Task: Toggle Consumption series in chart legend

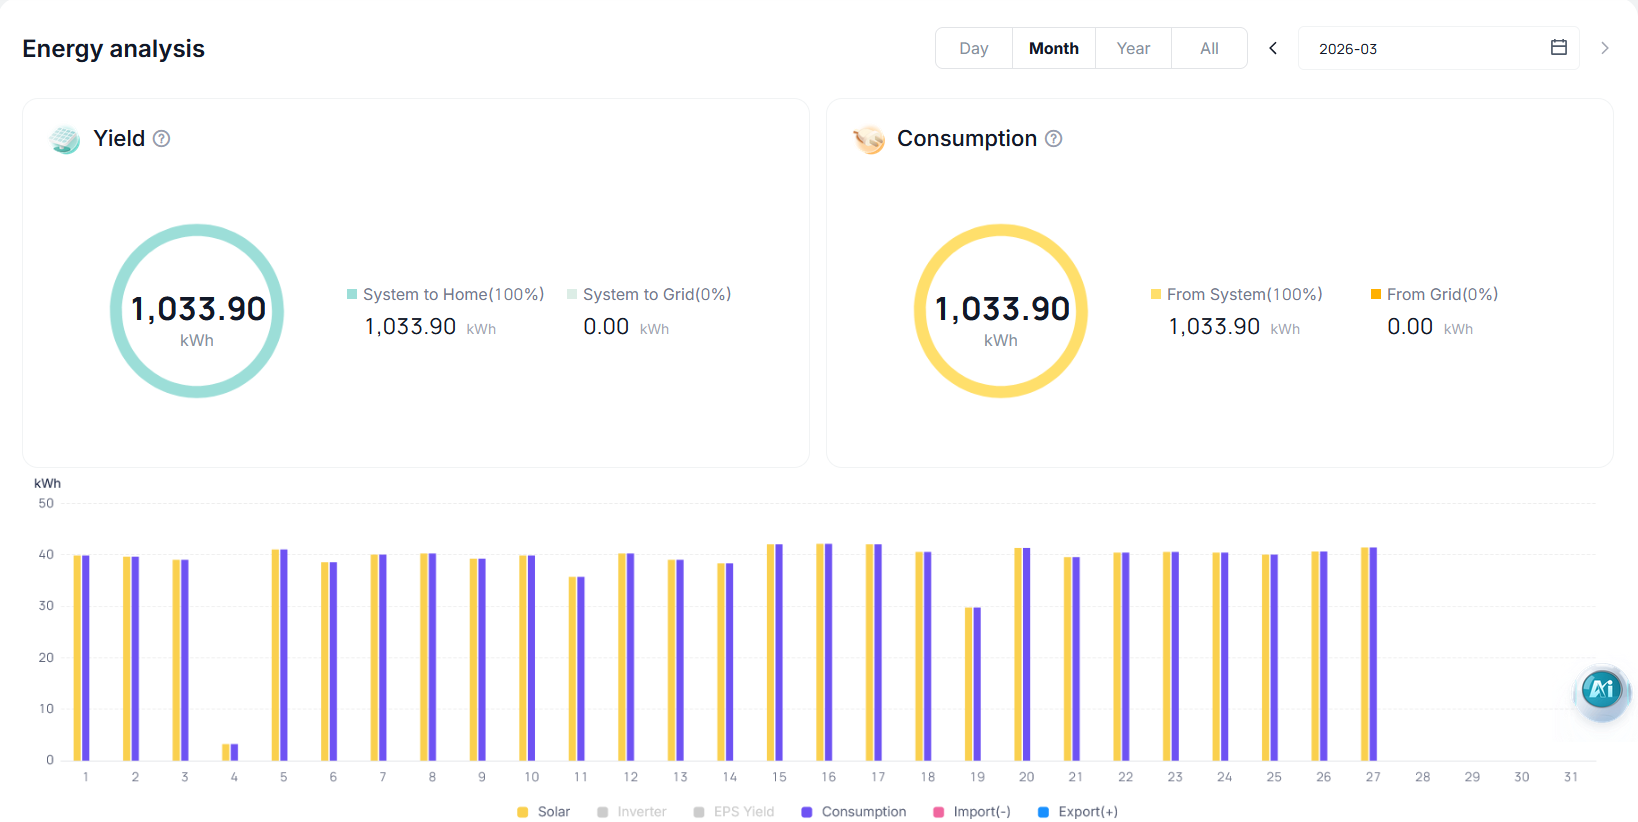Action: pyautogui.click(x=853, y=812)
